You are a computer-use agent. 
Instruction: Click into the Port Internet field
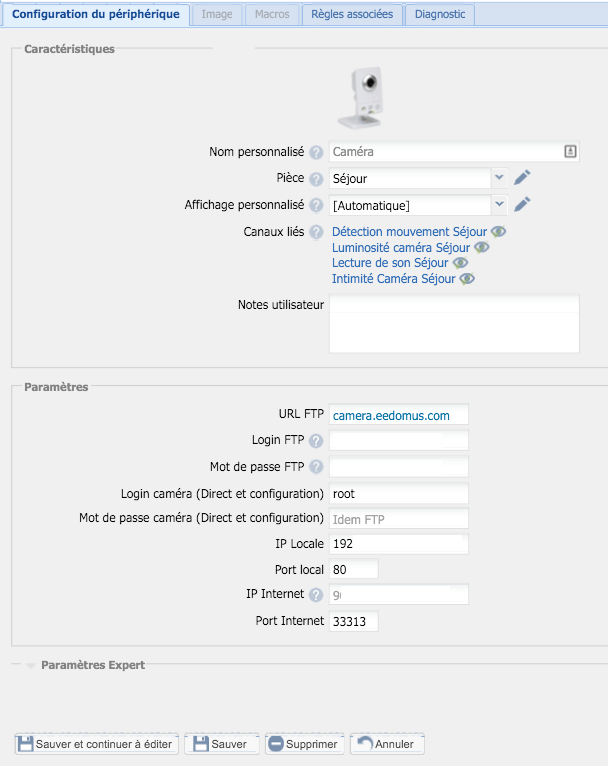[354, 621]
